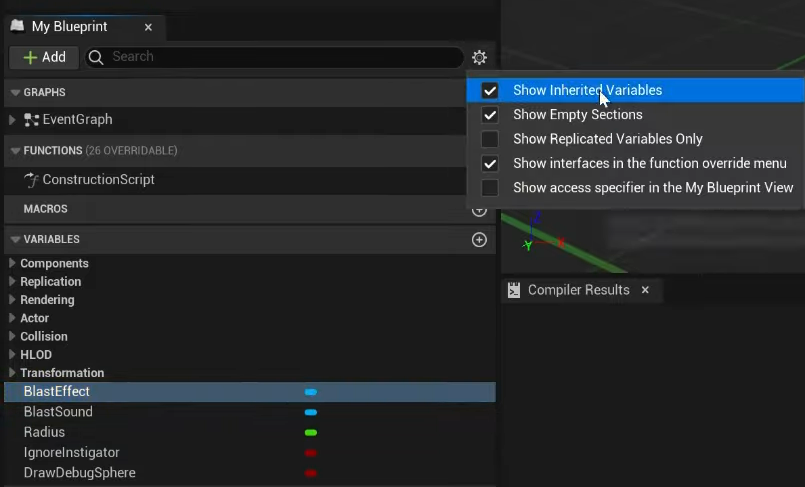805x487 pixels.
Task: Click the Compiler Results panel icon
Action: click(x=514, y=290)
